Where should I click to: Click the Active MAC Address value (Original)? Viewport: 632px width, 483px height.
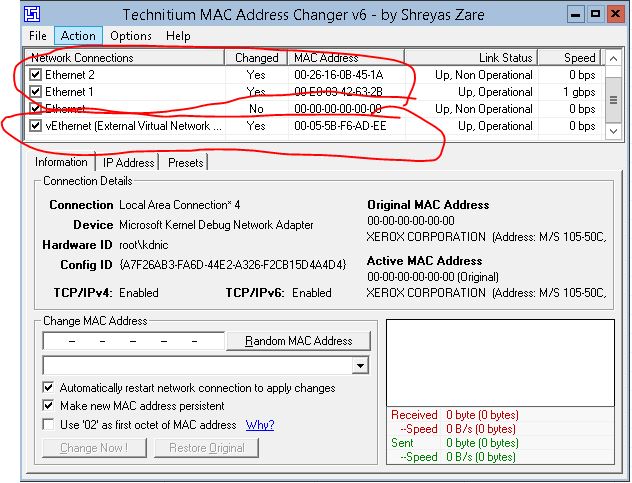coord(433,277)
